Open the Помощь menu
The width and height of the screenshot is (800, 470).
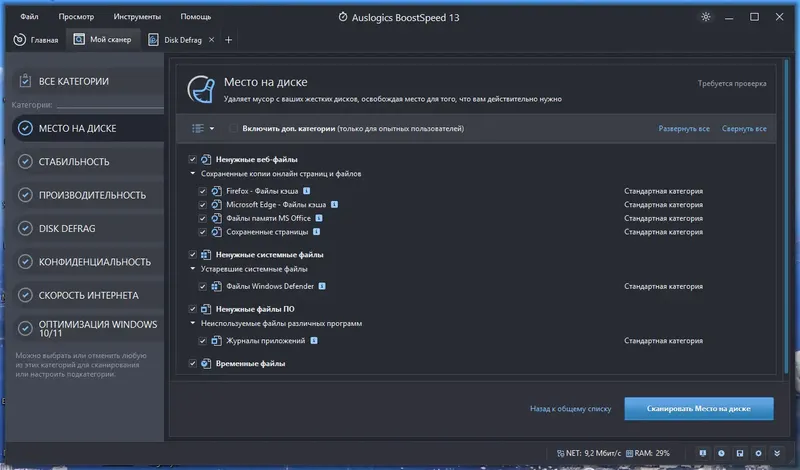pyautogui.click(x=195, y=17)
